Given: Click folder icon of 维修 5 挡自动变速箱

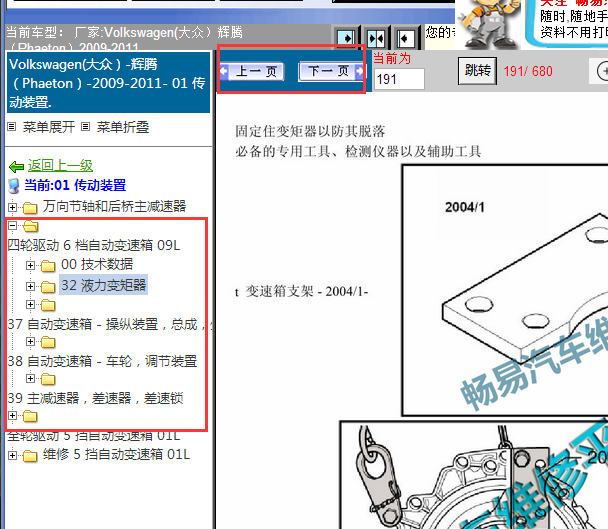Looking at the screenshot, I should (x=30, y=456).
